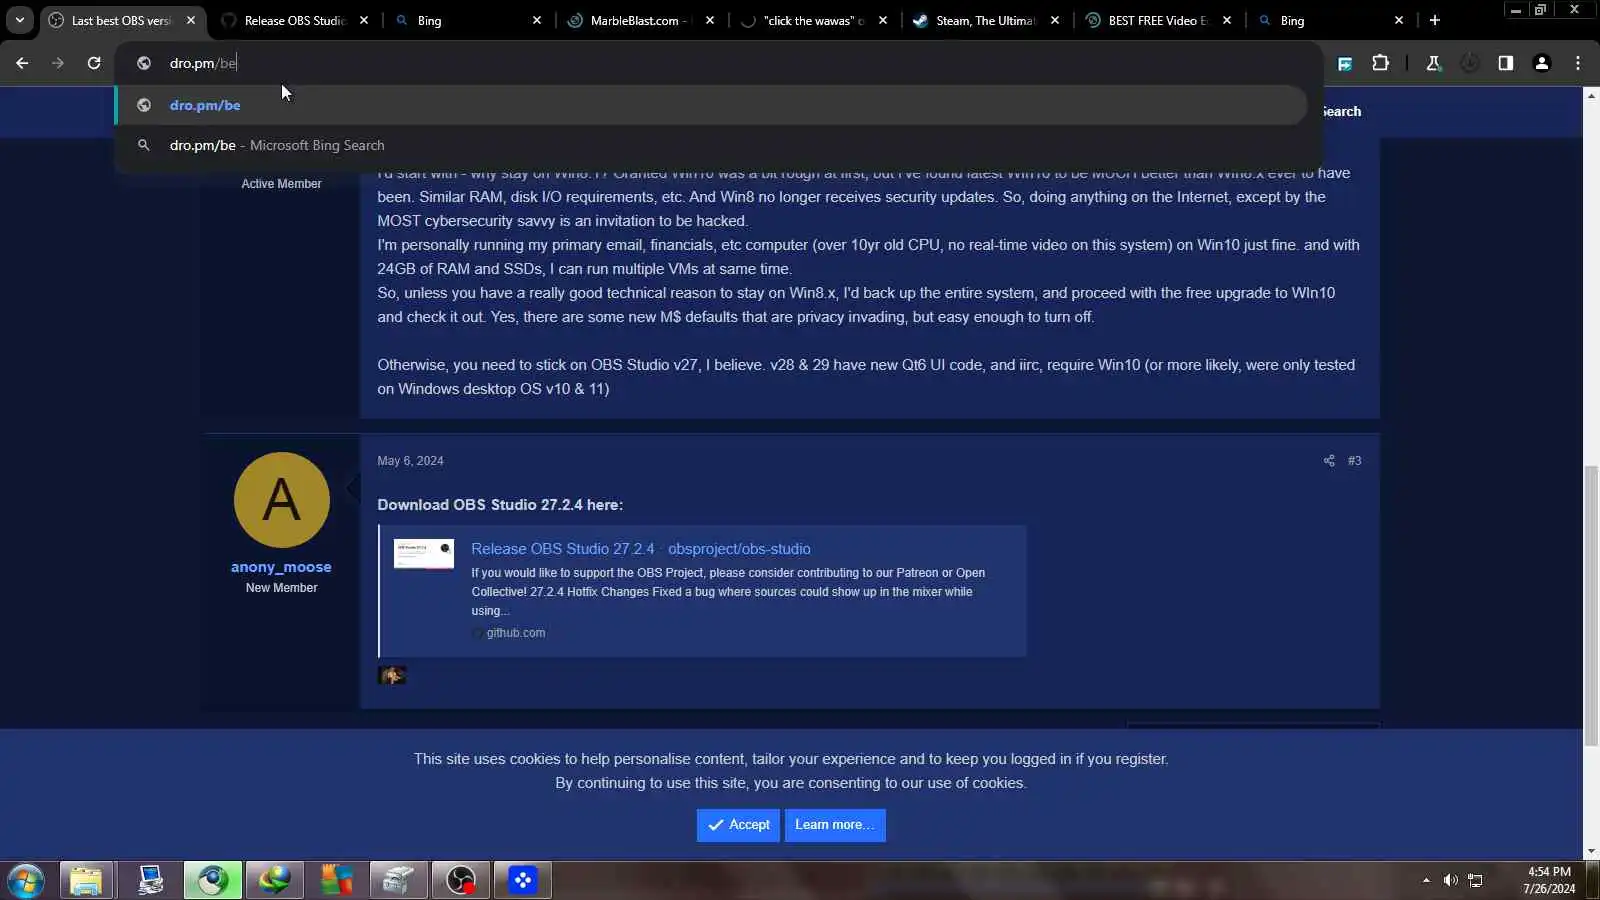1600x900 pixels.
Task: Open Internet Download Manager taskbar icon
Action: [274, 881]
